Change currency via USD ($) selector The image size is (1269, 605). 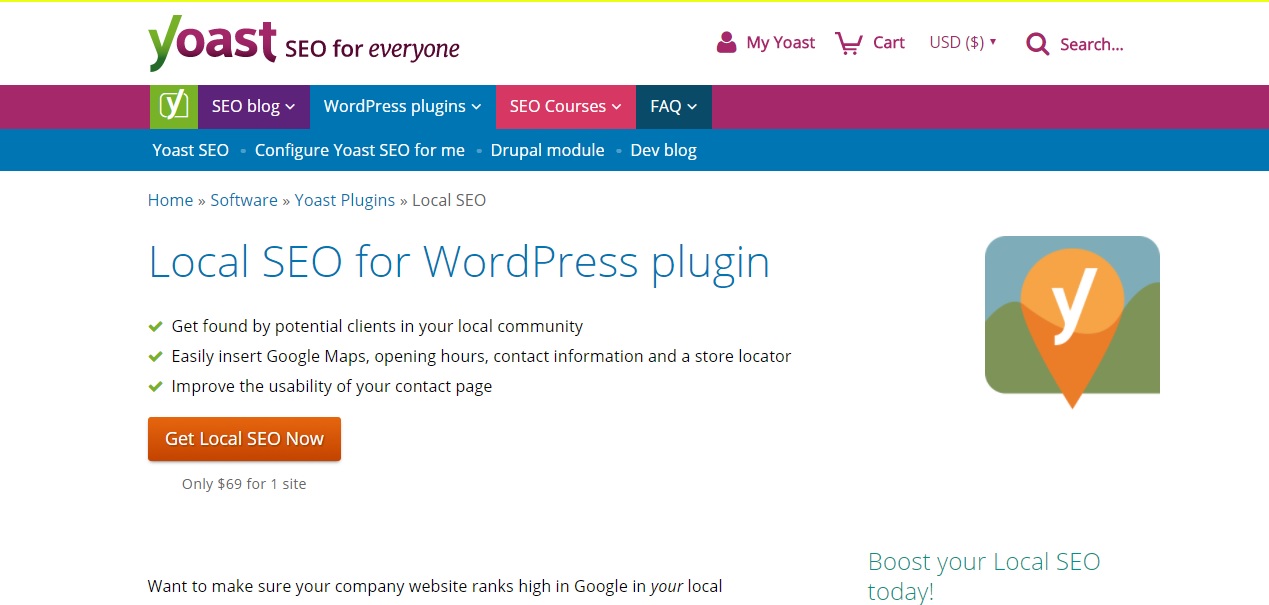click(x=962, y=42)
